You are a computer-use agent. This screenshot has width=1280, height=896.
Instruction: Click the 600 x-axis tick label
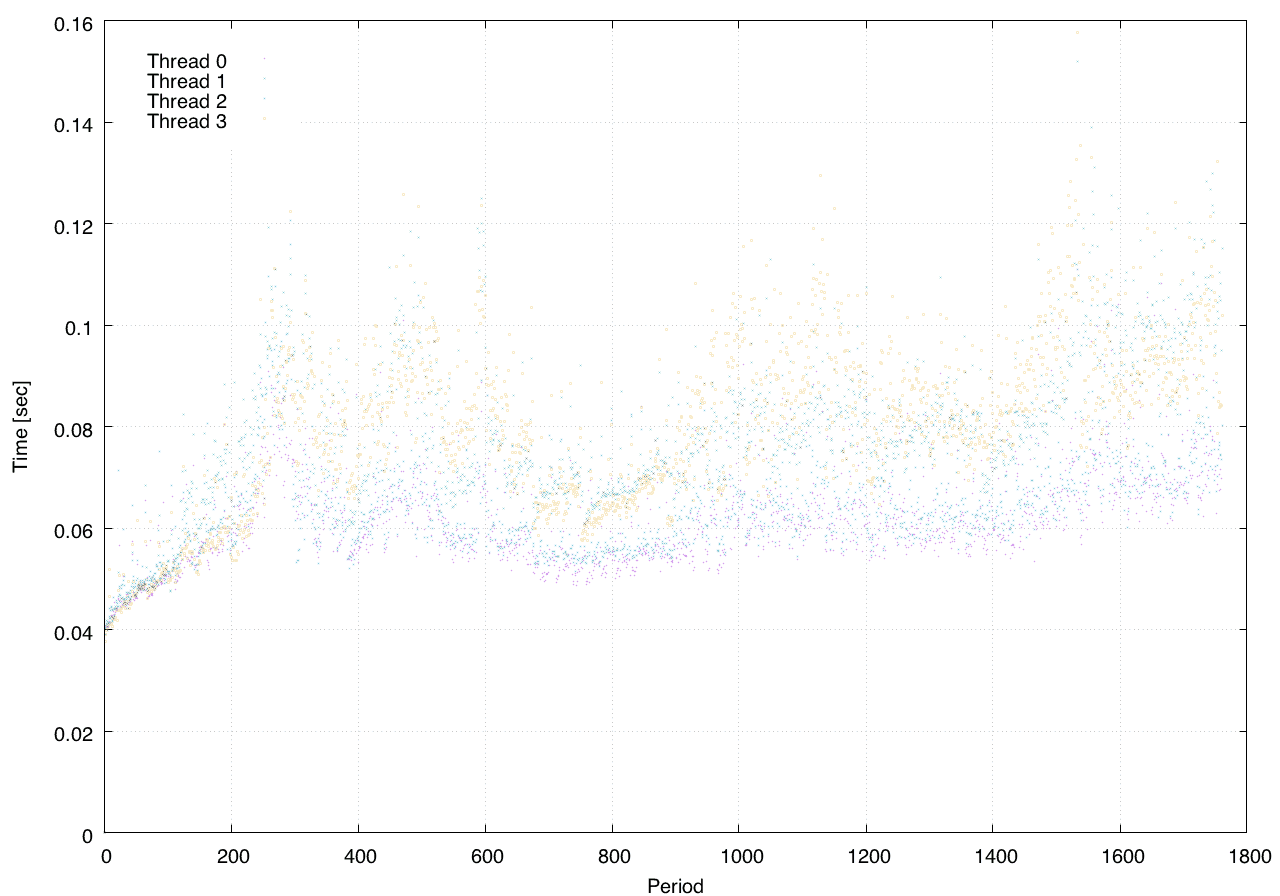[x=486, y=856]
